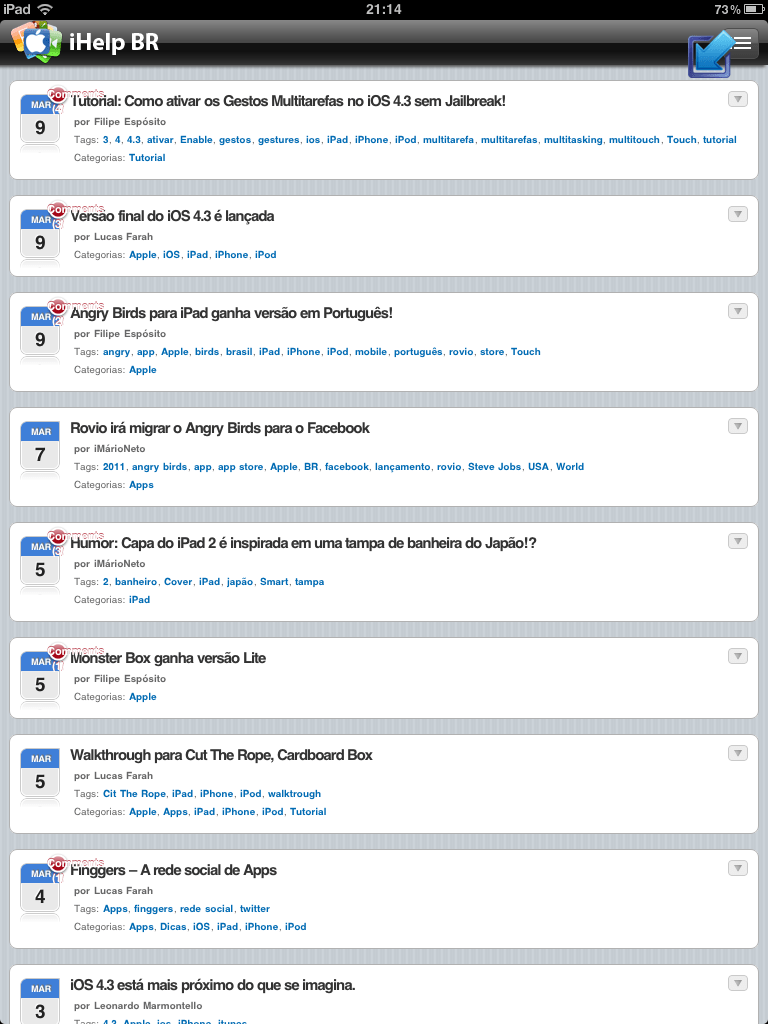The height and width of the screenshot is (1024, 768).
Task: Expand the Humor Capa do iPad 2 post arrow
Action: click(x=737, y=541)
